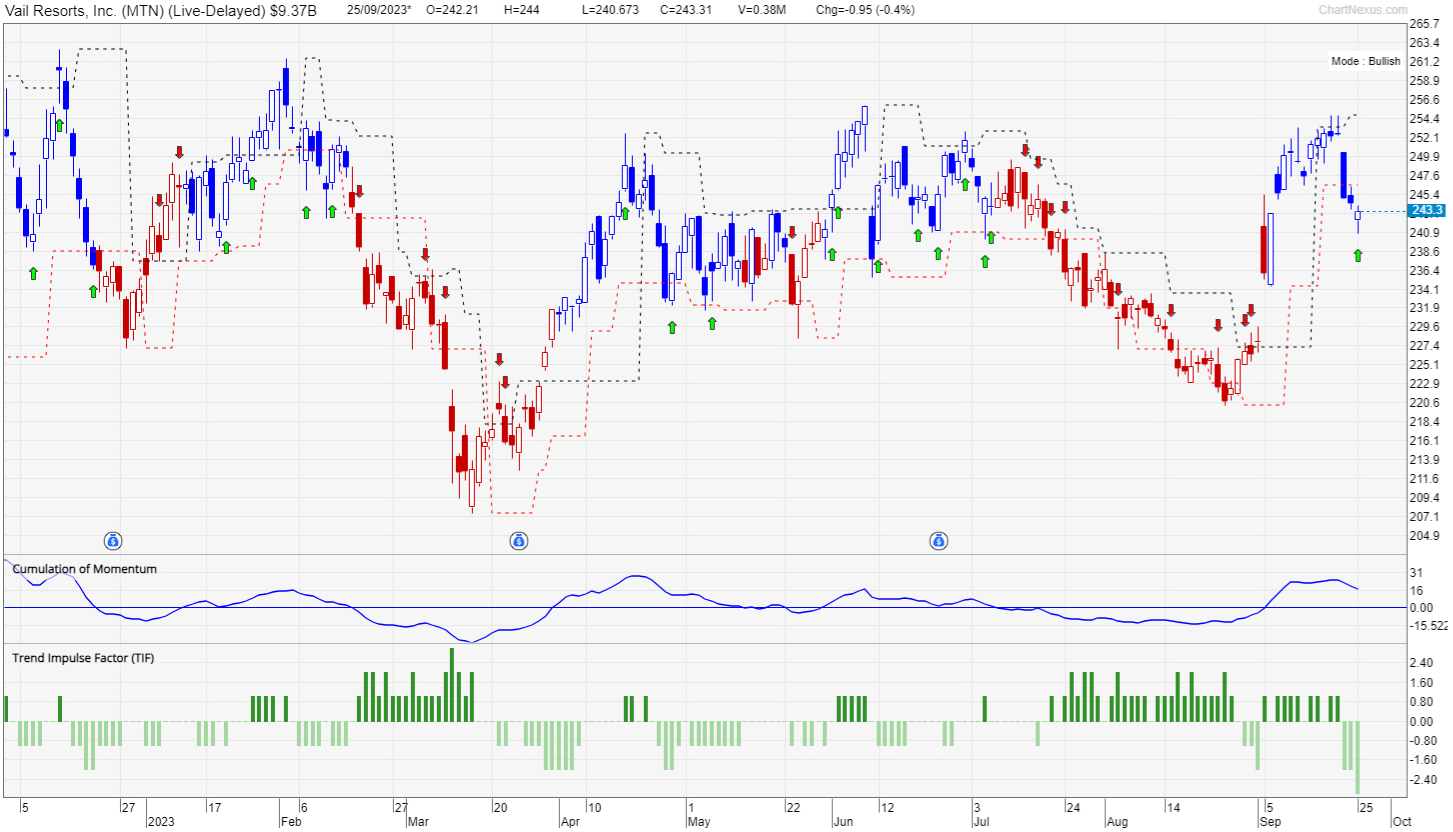Screen dimensions: 1453x832
Task: Click the L=240.673 low value
Action: coord(609,10)
